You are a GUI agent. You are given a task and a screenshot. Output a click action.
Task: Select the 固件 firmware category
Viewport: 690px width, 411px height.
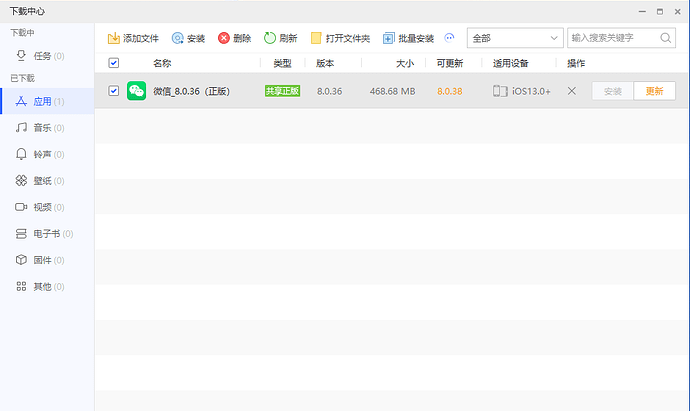[41, 260]
